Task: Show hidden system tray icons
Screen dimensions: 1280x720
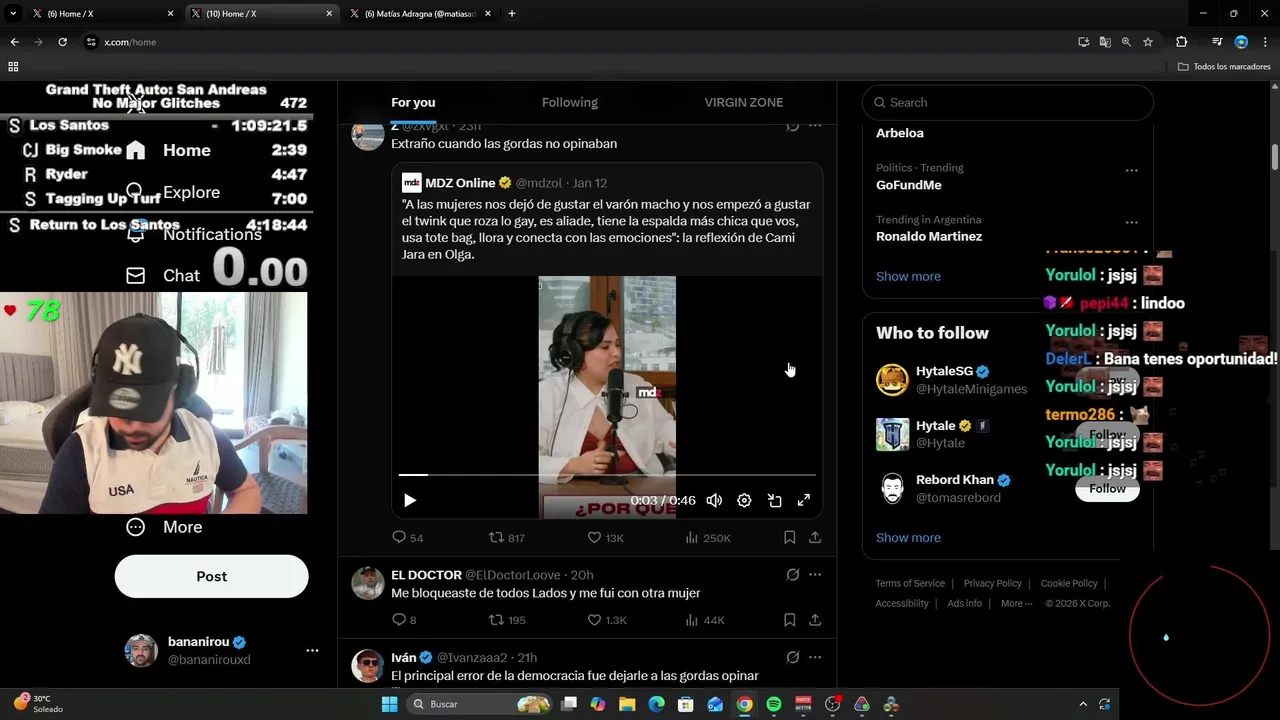Action: pos(1083,704)
